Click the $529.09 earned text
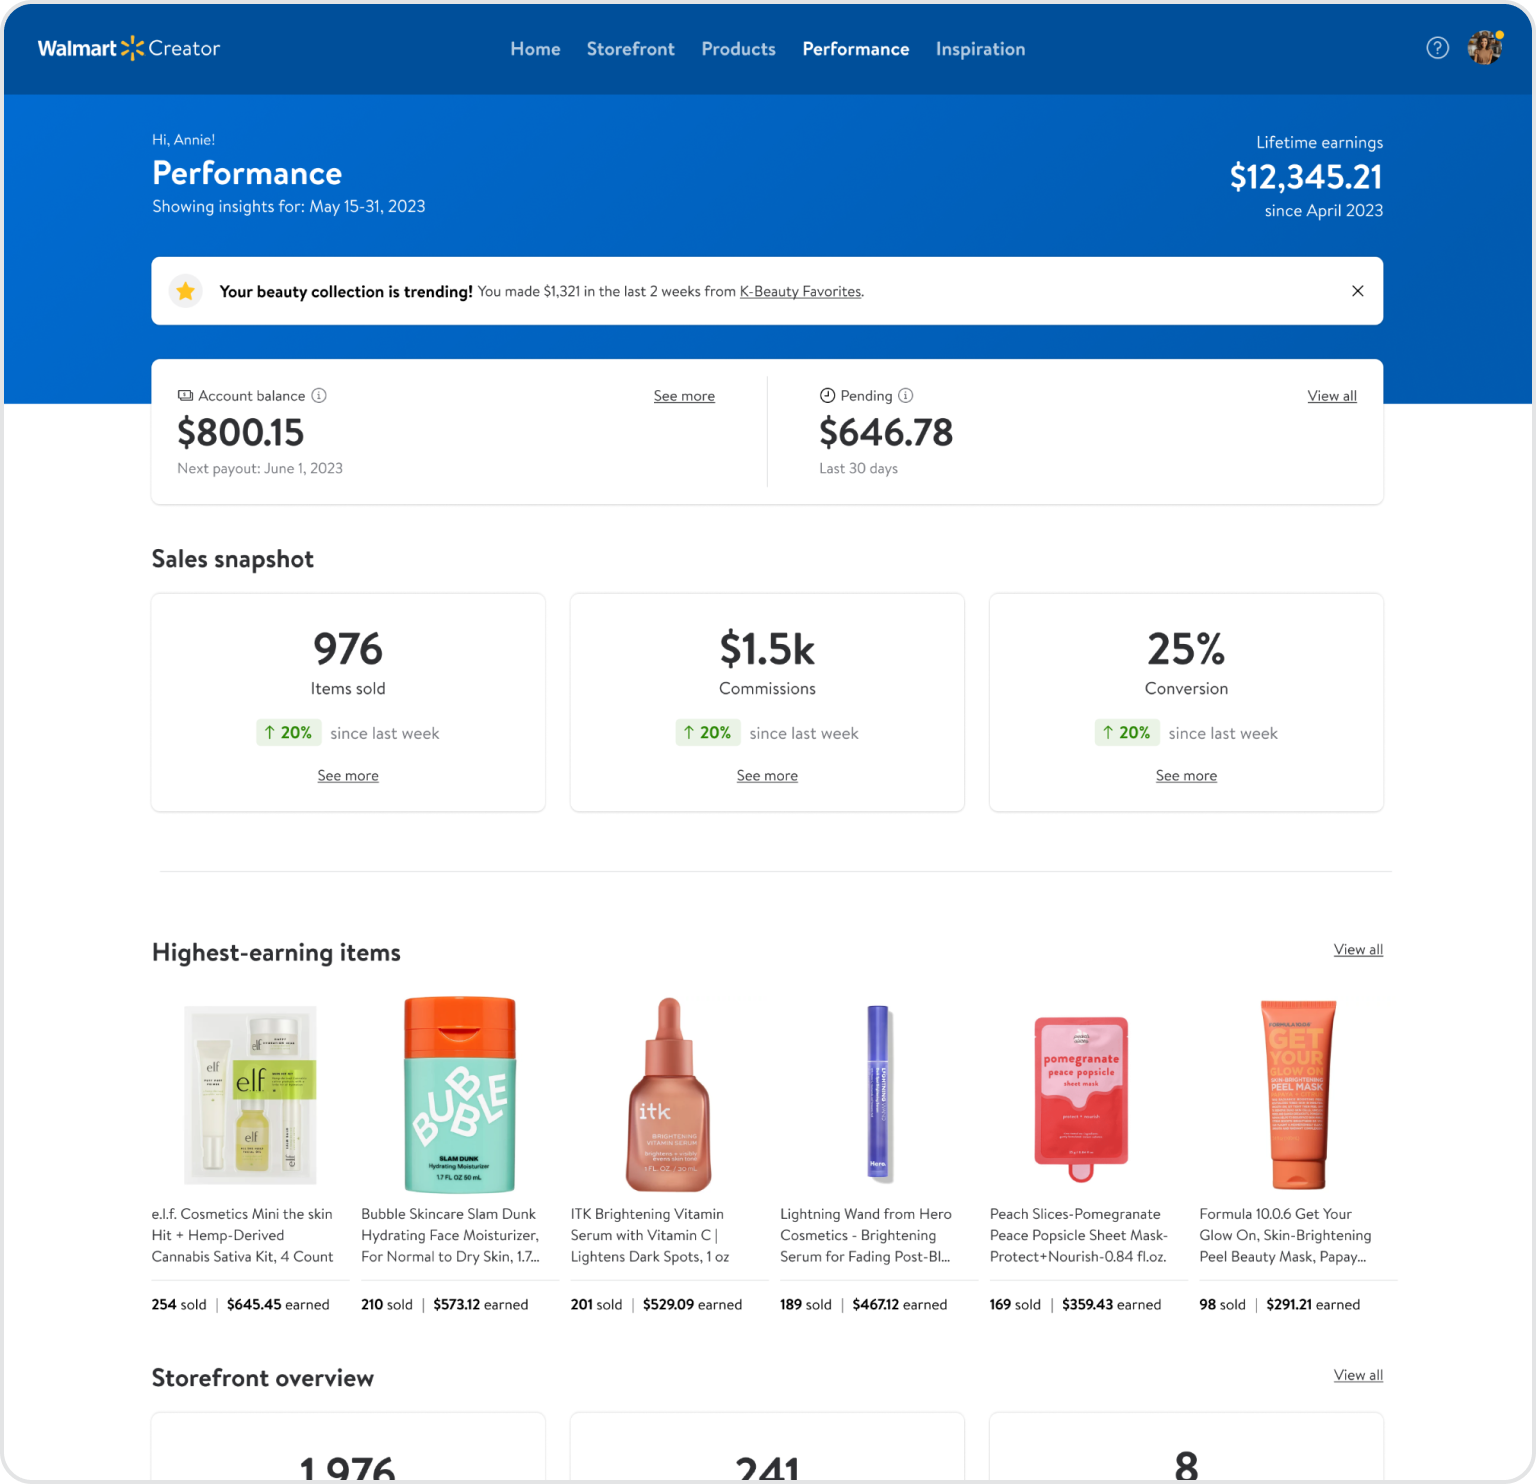 pyautogui.click(x=693, y=1305)
